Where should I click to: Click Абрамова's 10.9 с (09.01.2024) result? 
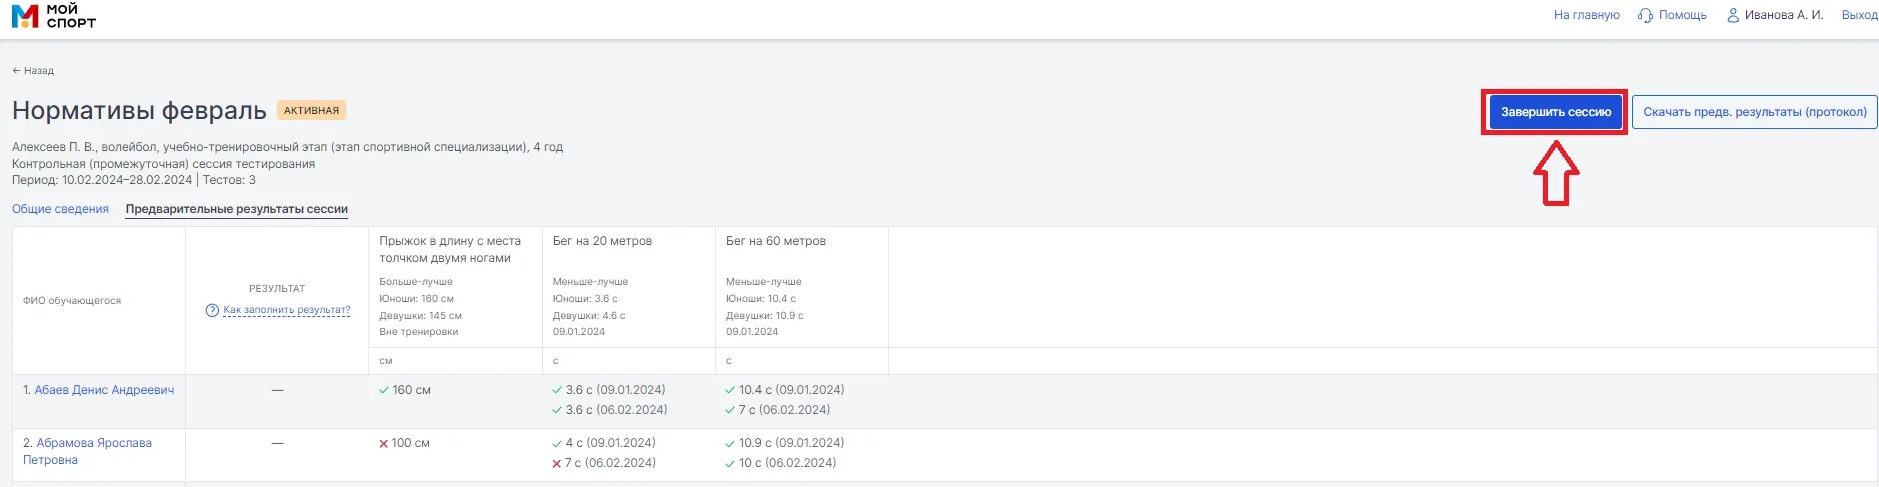click(x=784, y=443)
